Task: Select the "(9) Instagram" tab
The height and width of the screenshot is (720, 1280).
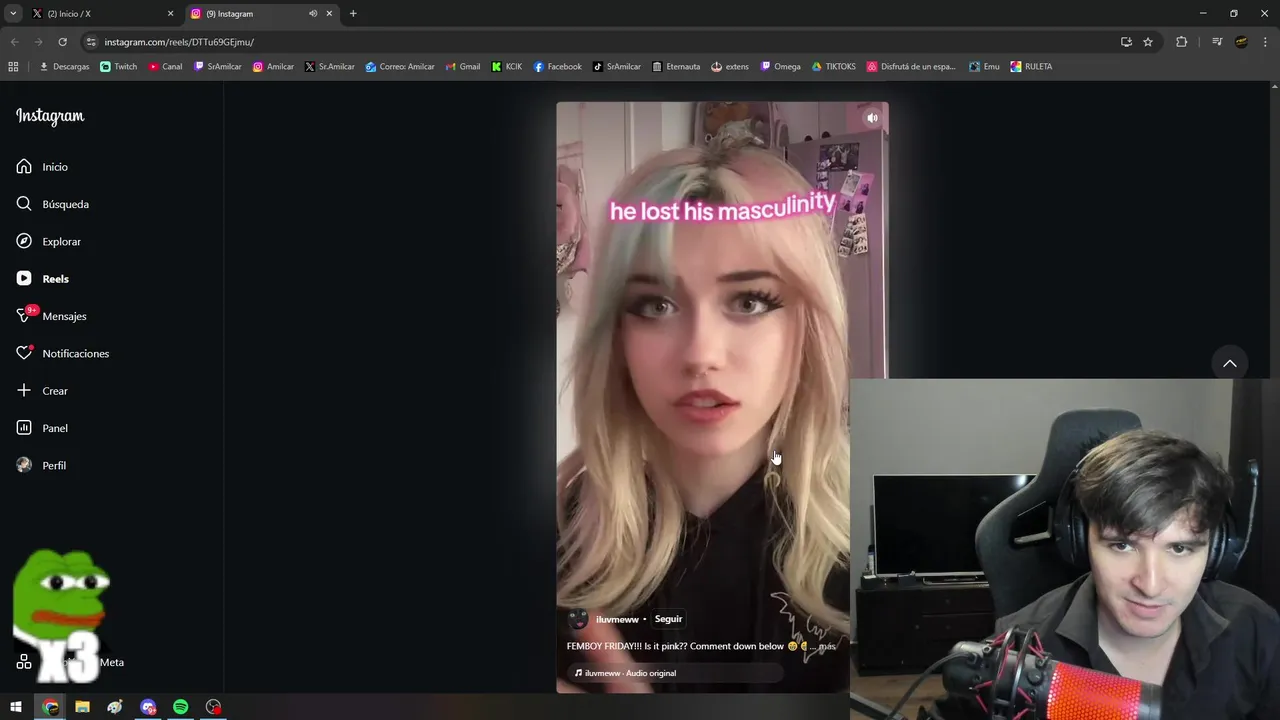Action: (262, 14)
